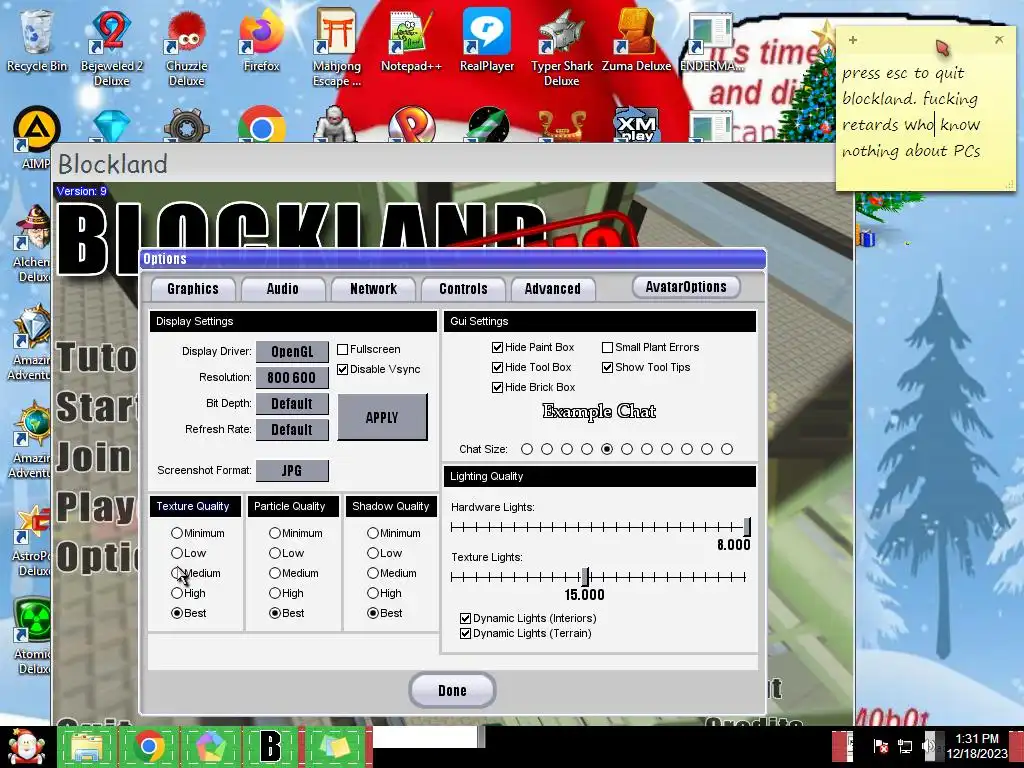
Task: Toggle Dynamic Lights (Interiors) checkbox
Action: (466, 618)
